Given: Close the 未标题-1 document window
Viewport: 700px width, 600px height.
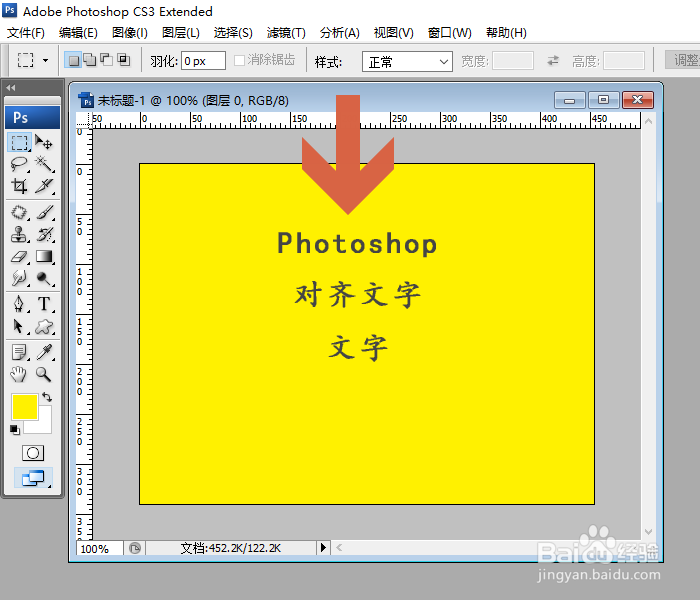Looking at the screenshot, I should point(638,100).
